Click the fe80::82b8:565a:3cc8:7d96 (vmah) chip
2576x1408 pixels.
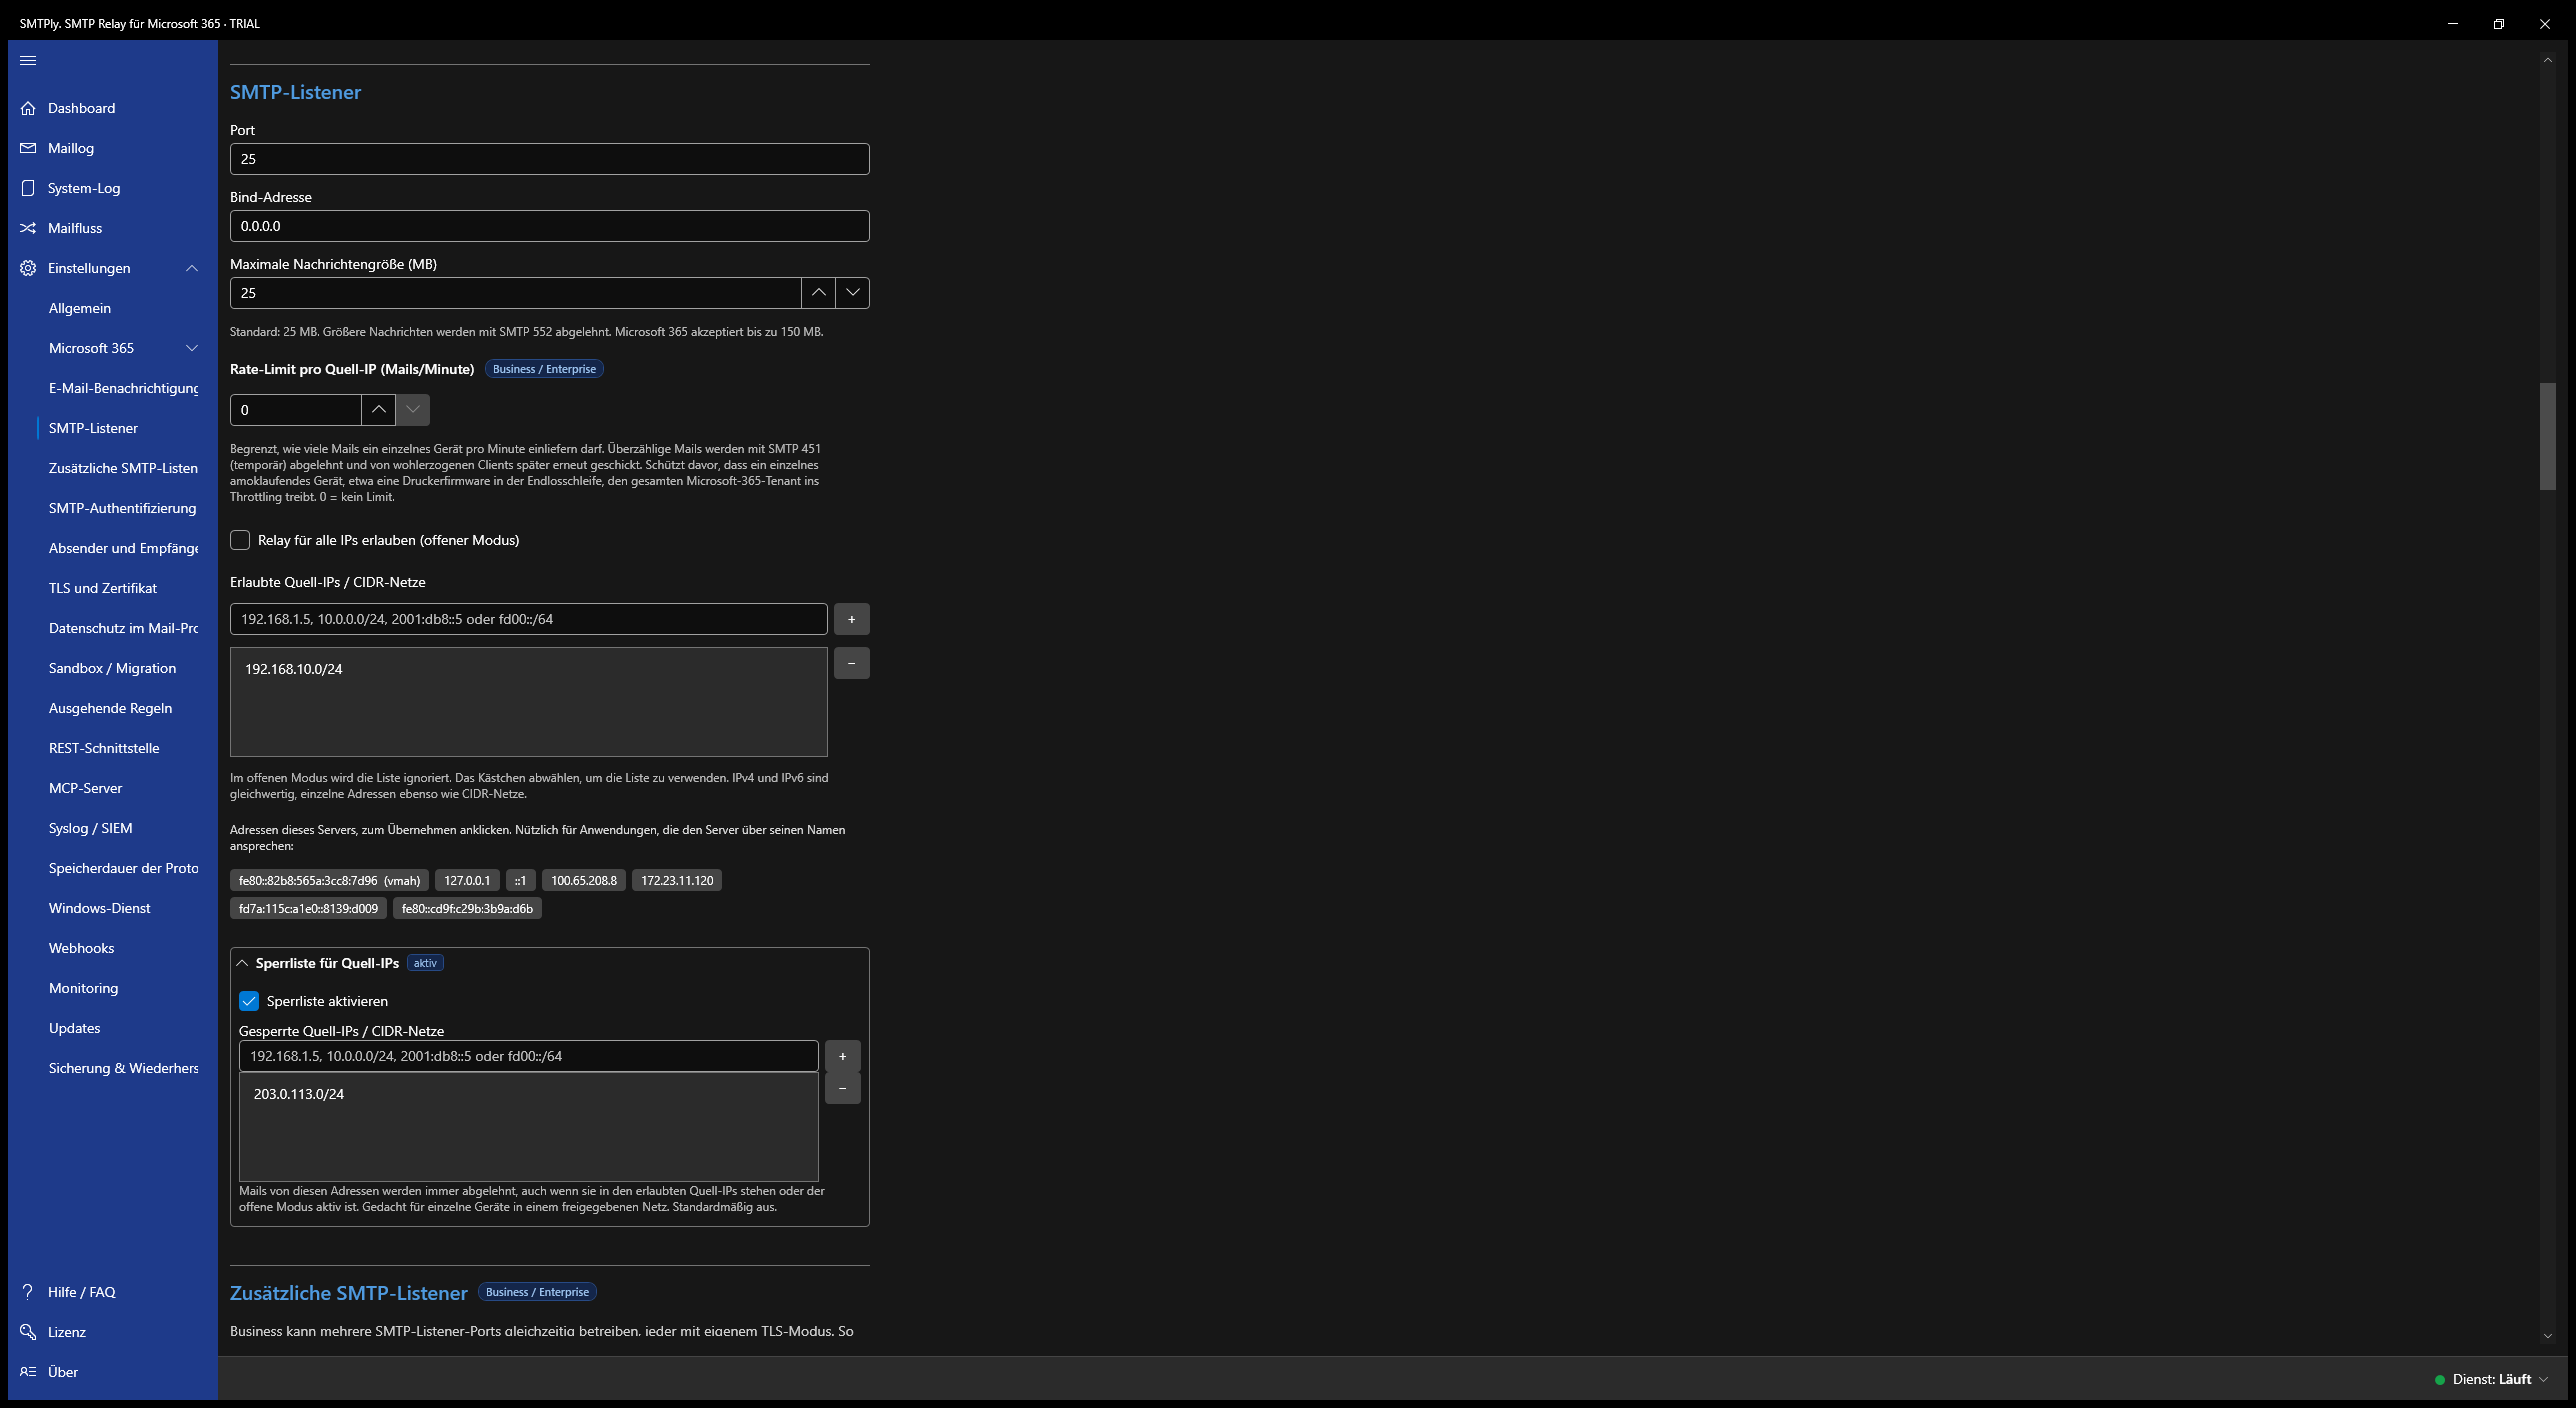click(x=329, y=880)
